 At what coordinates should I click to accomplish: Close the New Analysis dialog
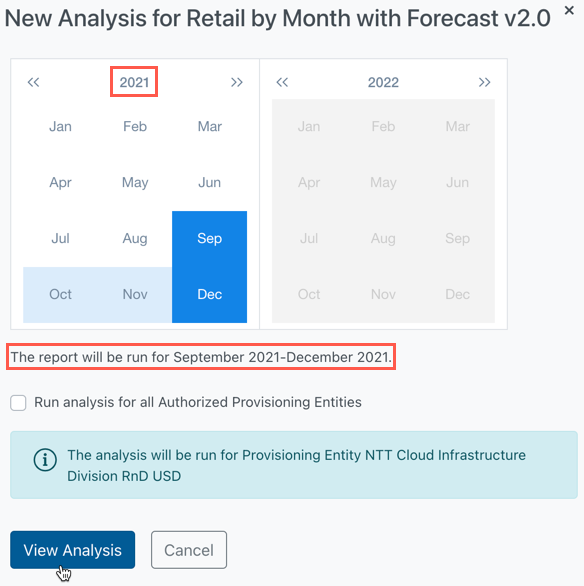[x=569, y=10]
